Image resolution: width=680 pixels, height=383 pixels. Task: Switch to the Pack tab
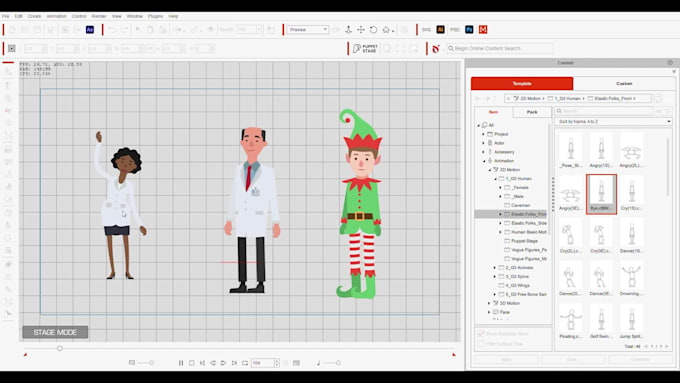tap(532, 112)
